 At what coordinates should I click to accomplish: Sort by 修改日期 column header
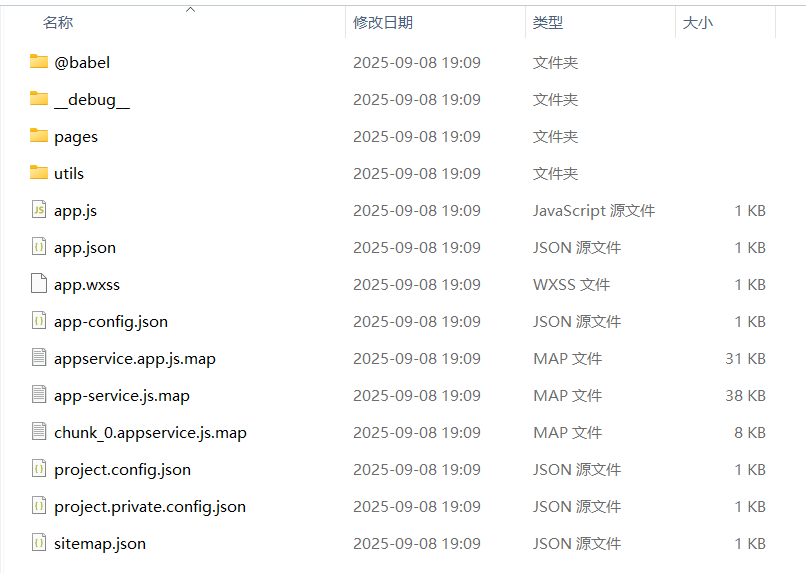tap(382, 22)
